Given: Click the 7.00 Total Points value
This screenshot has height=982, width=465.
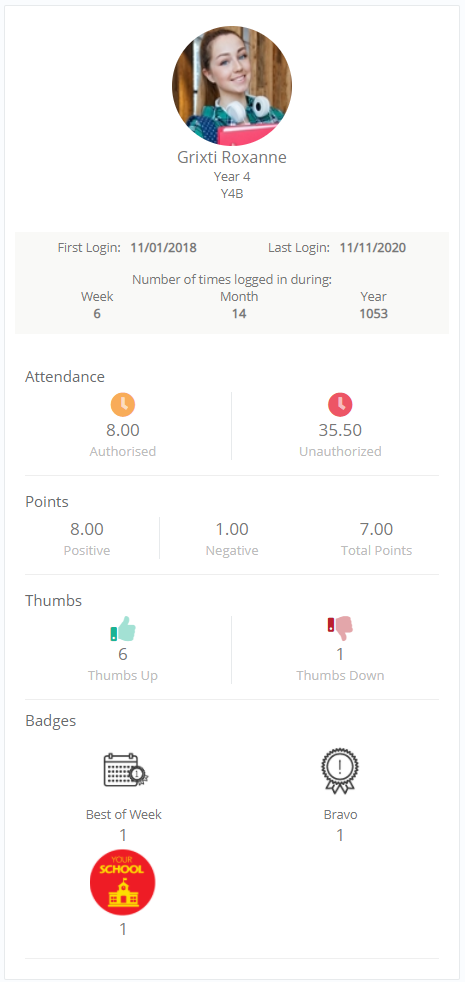Looking at the screenshot, I should (x=376, y=529).
